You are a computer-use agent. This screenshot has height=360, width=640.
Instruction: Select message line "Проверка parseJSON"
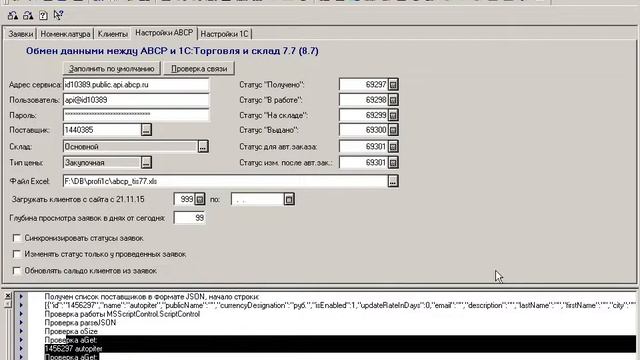click(80, 323)
